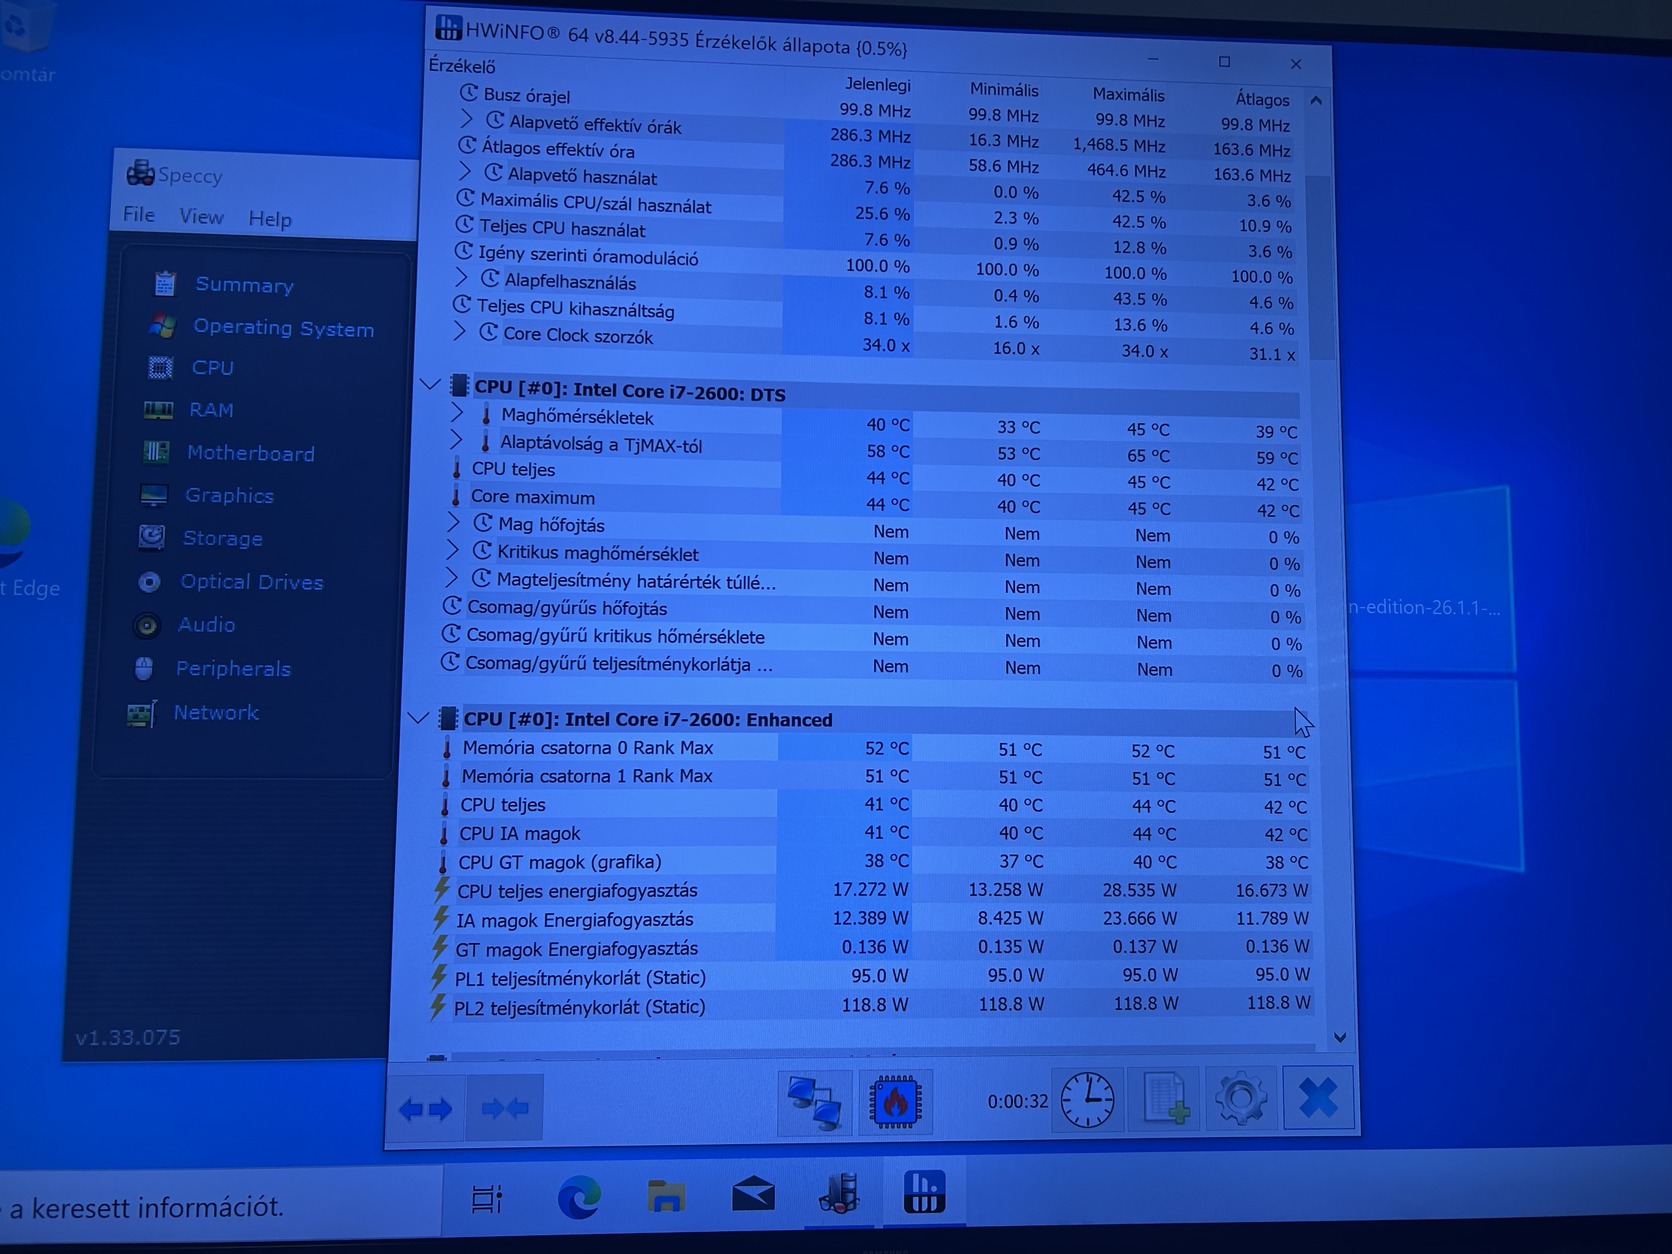This screenshot has width=1672, height=1254.
Task: Launch Microsoft Edge from the taskbar
Action: click(x=579, y=1196)
